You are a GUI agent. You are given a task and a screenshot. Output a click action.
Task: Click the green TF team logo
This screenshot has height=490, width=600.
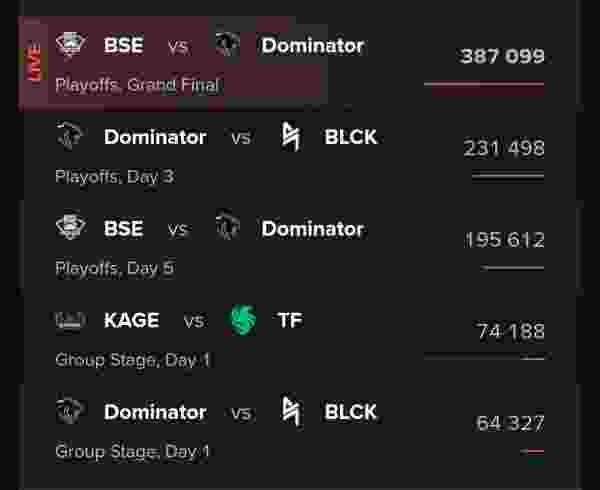pyautogui.click(x=241, y=320)
